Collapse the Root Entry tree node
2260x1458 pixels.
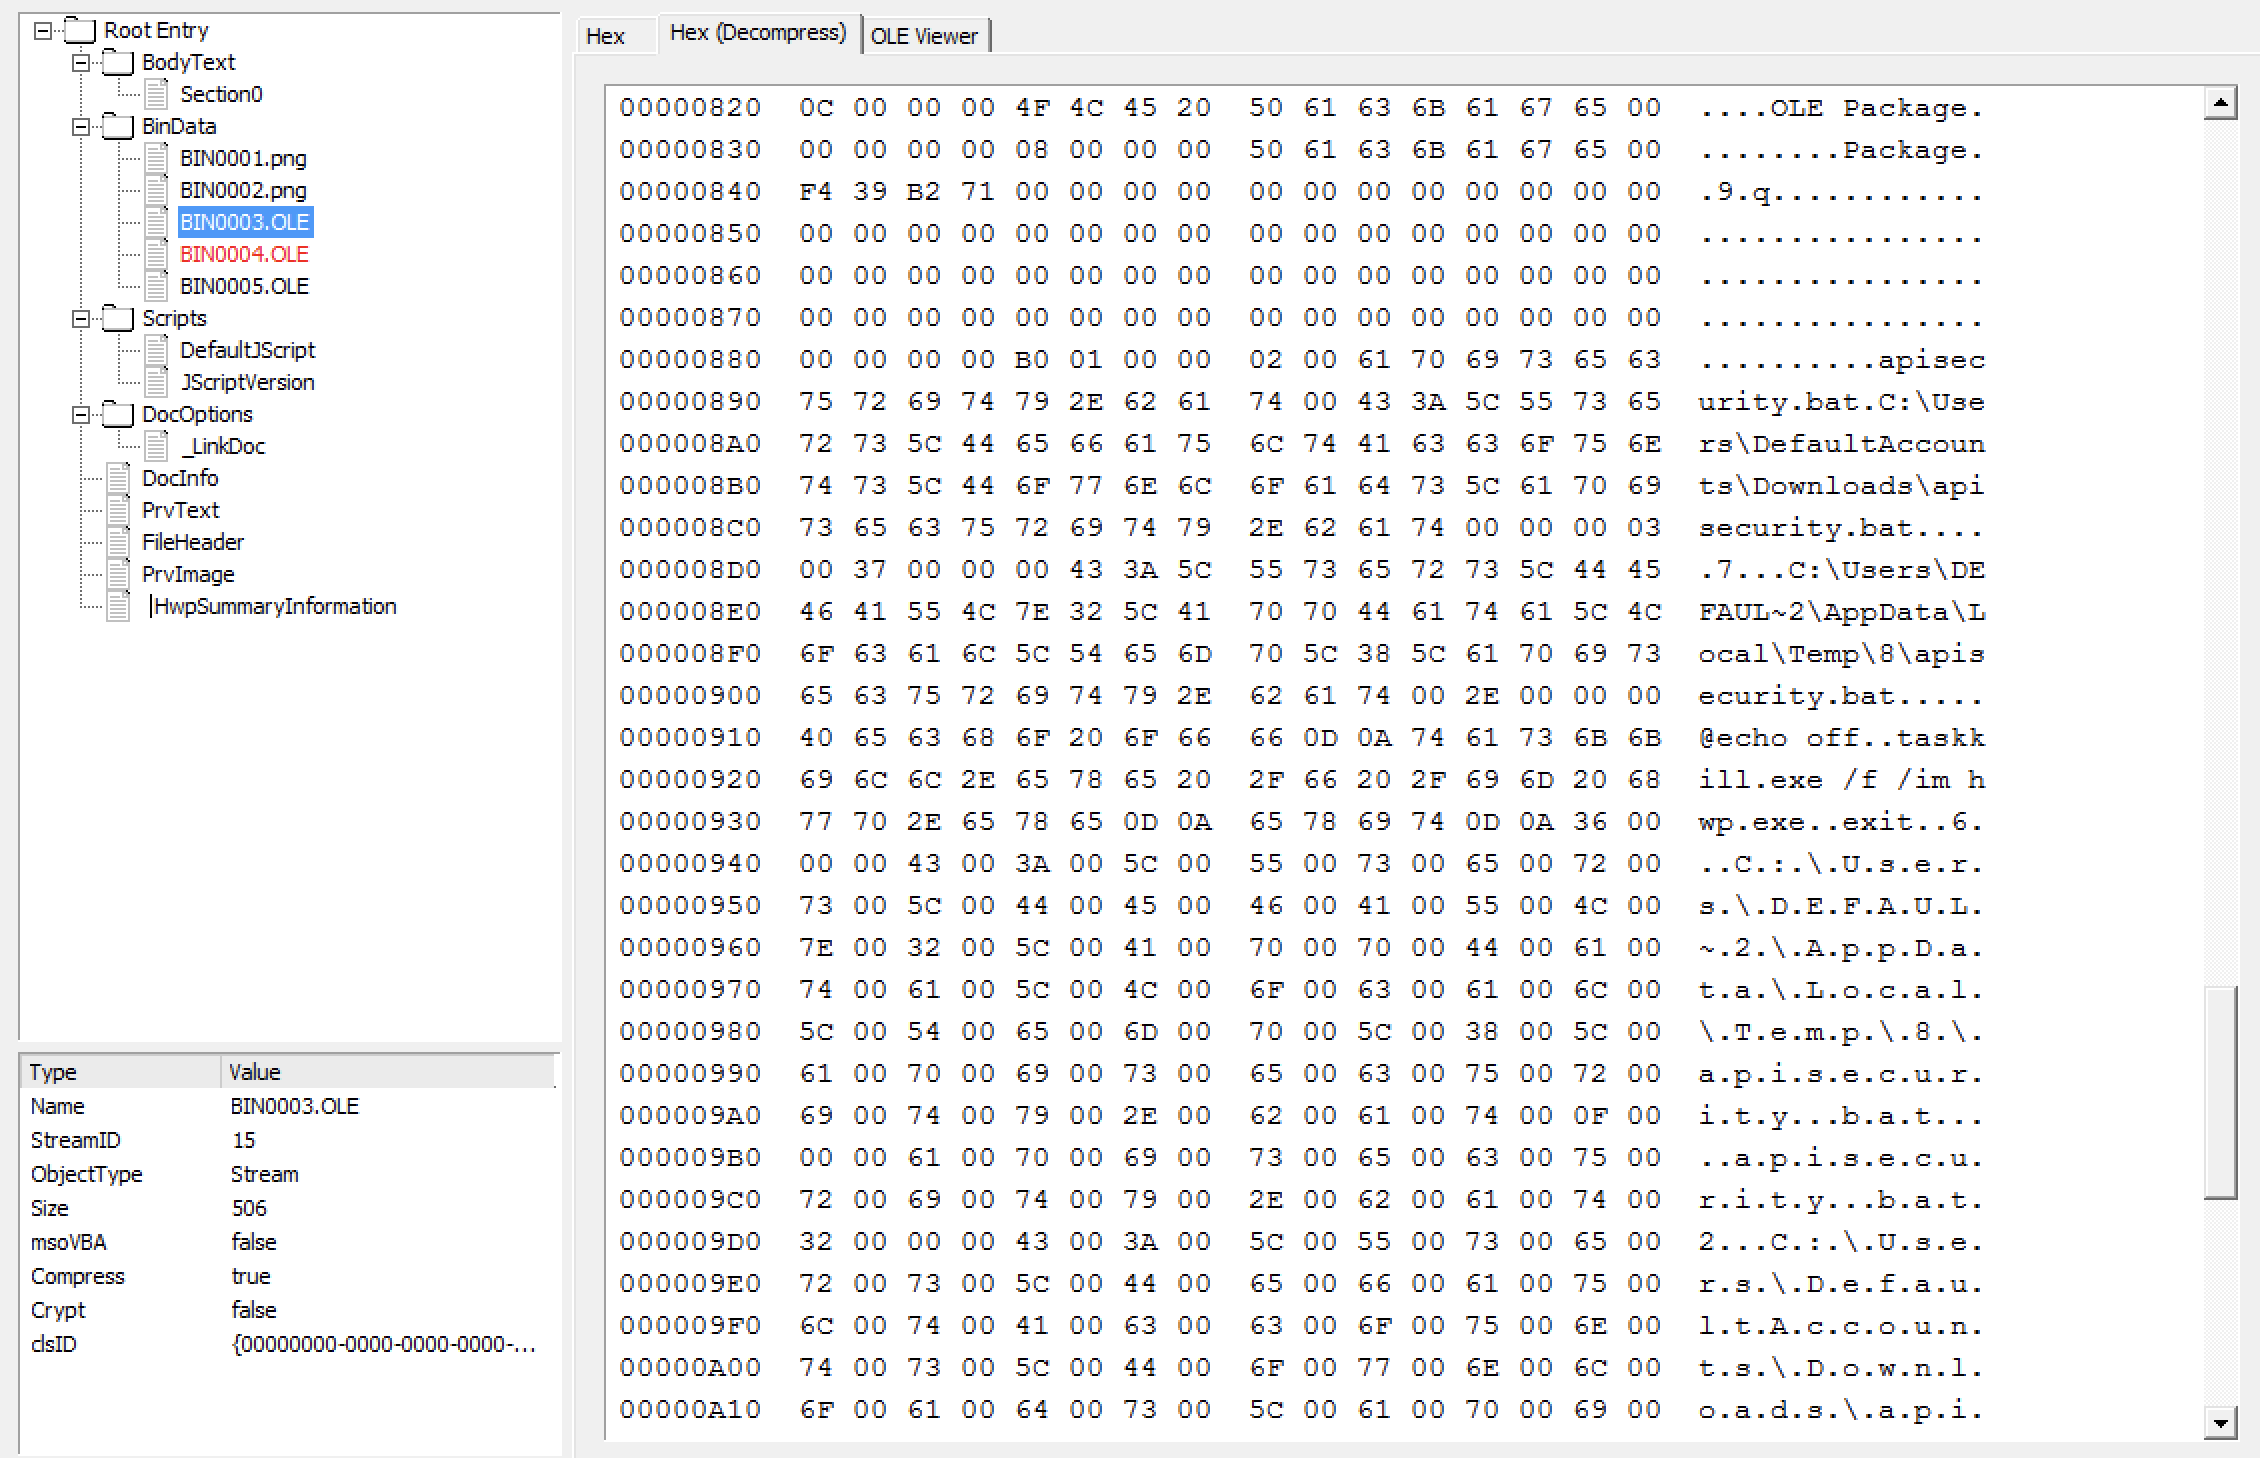tap(42, 31)
